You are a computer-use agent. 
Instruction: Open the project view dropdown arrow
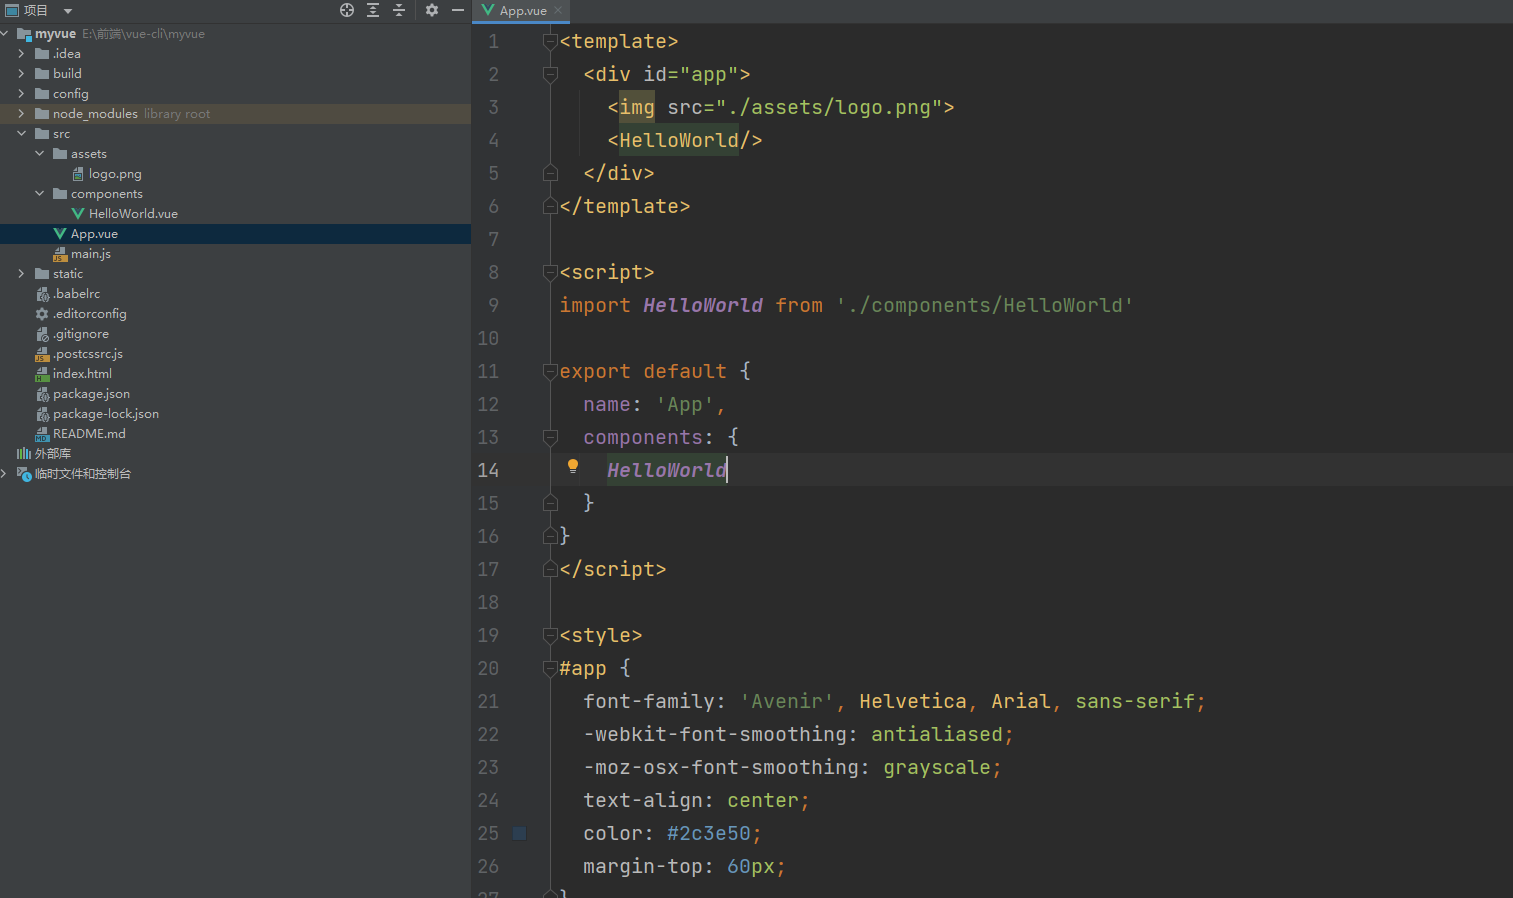[x=68, y=11]
